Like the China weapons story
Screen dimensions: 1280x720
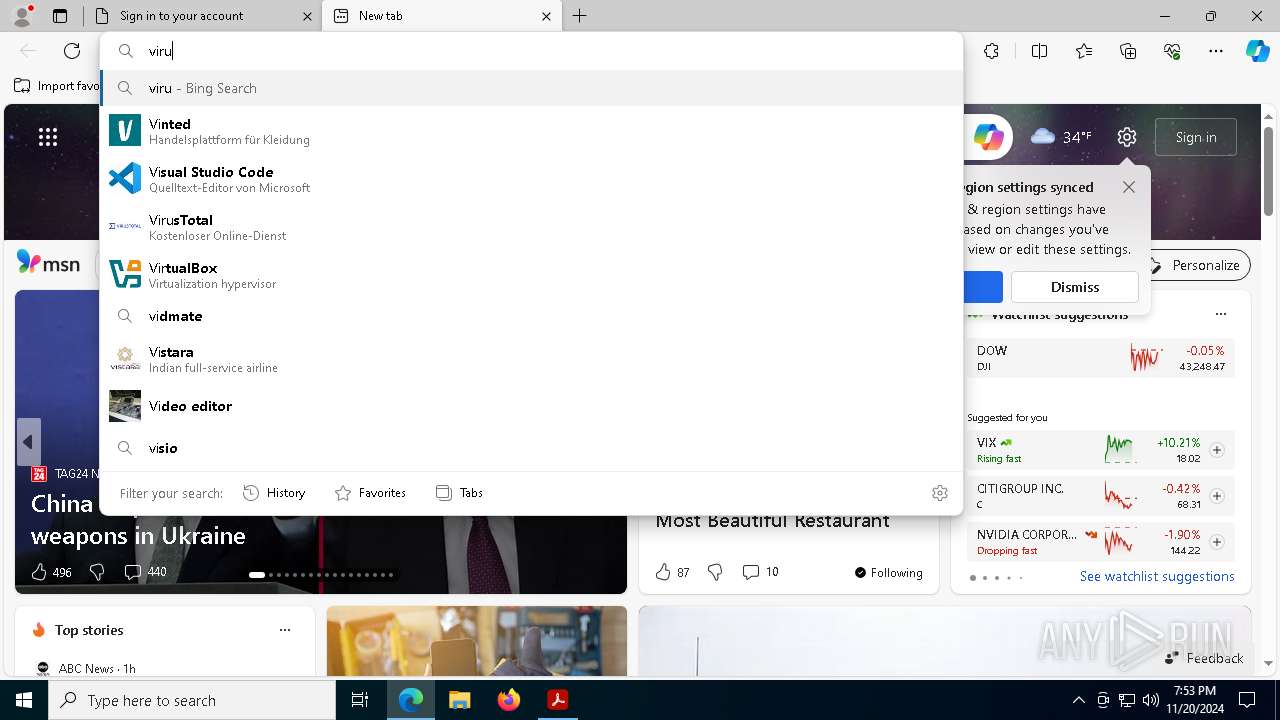tap(51, 572)
